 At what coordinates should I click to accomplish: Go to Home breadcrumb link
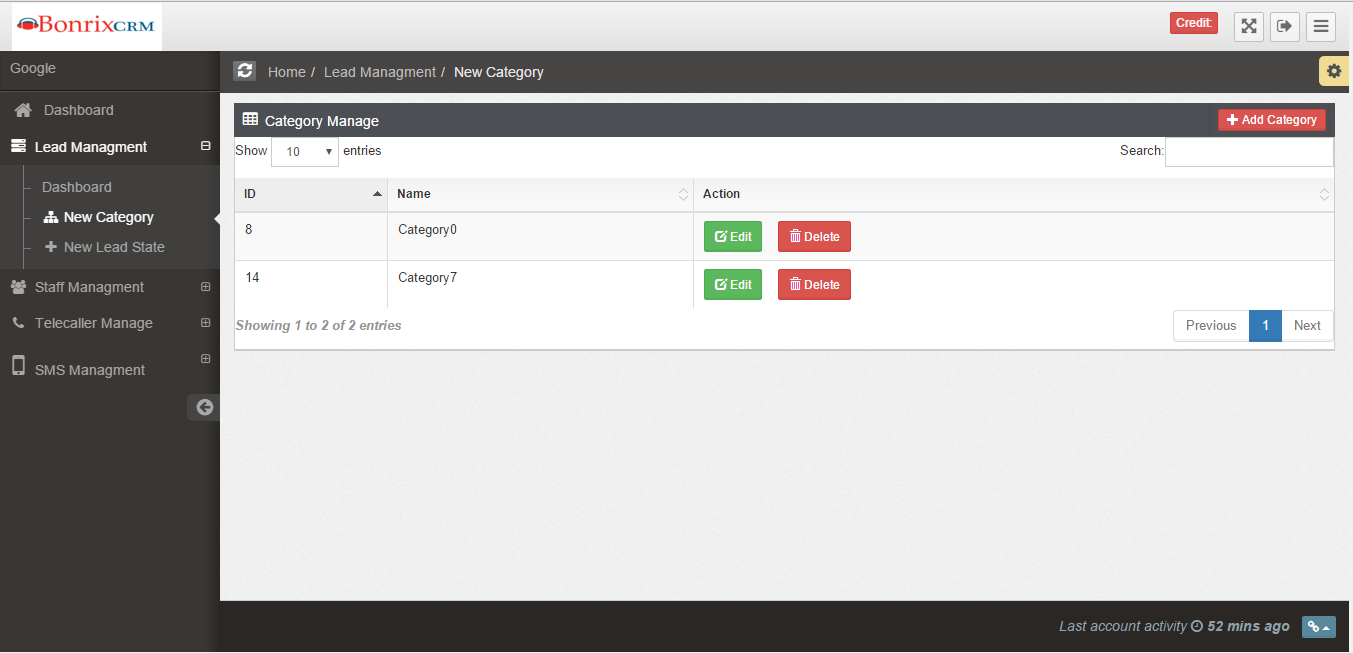coord(287,72)
